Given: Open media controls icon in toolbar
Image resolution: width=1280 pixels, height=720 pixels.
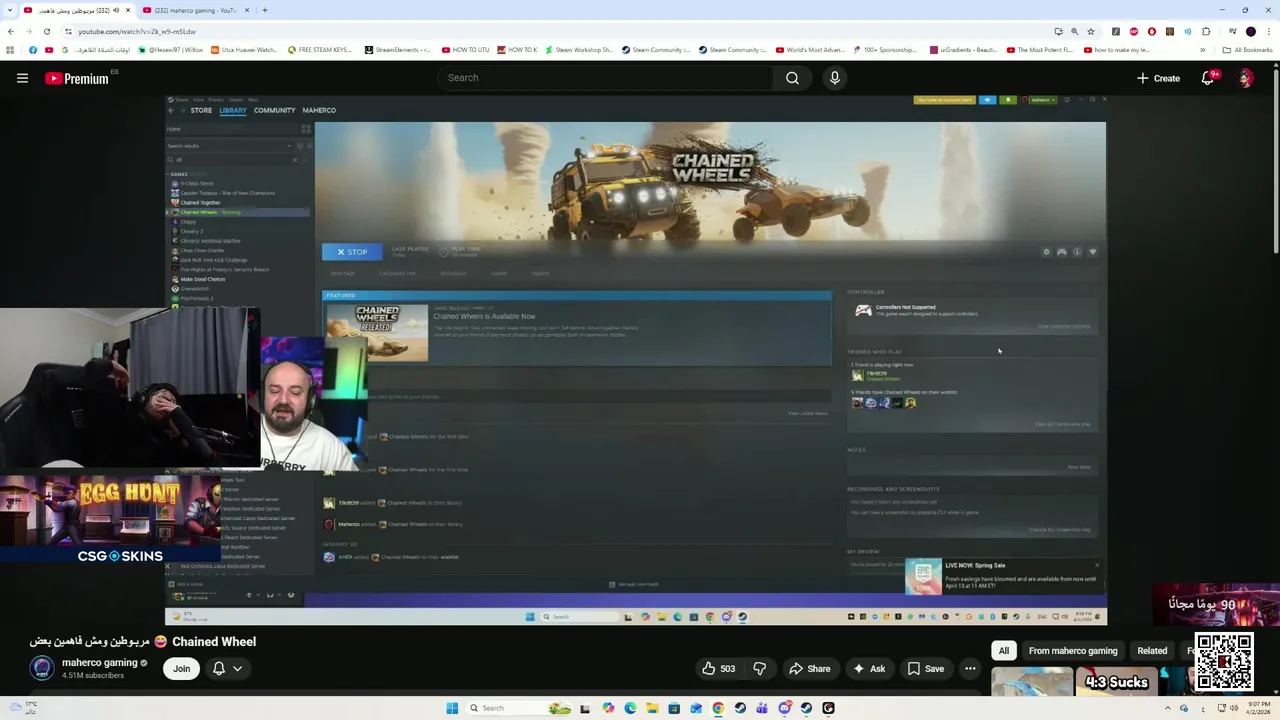Looking at the screenshot, I should click(x=1233, y=31).
